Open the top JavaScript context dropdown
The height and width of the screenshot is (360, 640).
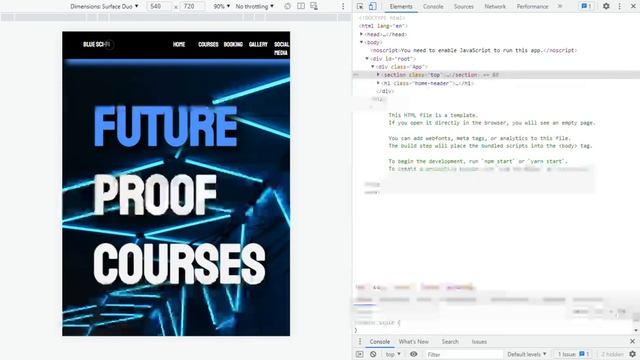click(x=393, y=354)
